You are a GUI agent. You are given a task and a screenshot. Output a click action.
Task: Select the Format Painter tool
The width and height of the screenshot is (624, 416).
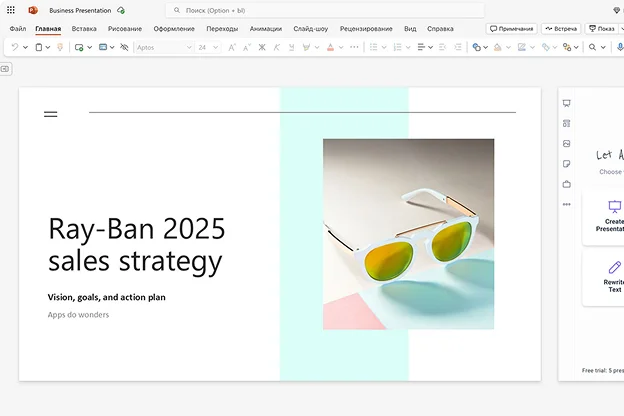pos(60,47)
